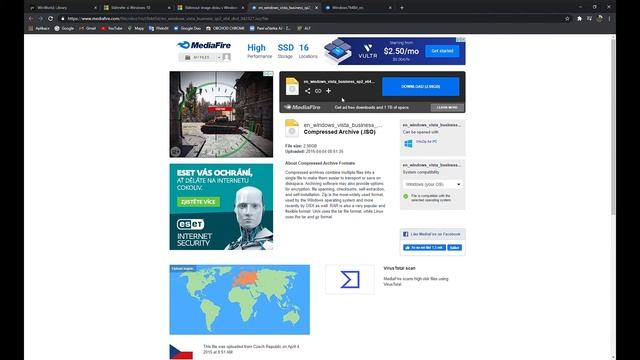
Task: Open the Mapy bookmark
Action: [136, 29]
